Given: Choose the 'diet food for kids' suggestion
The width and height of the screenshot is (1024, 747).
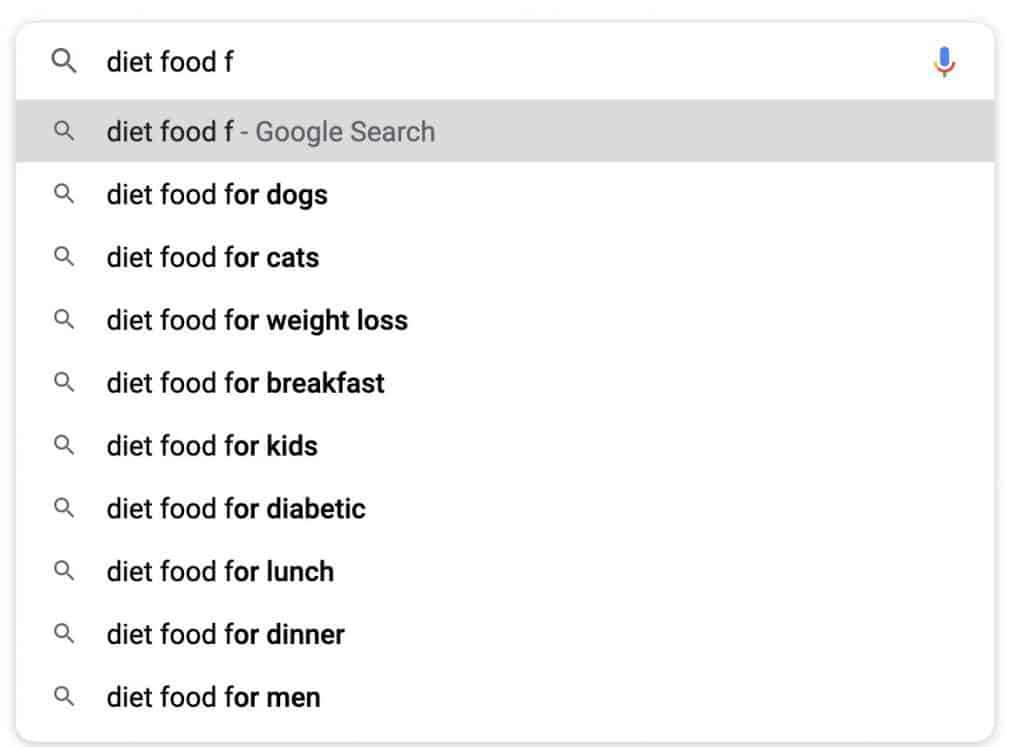Looking at the screenshot, I should (211, 446).
